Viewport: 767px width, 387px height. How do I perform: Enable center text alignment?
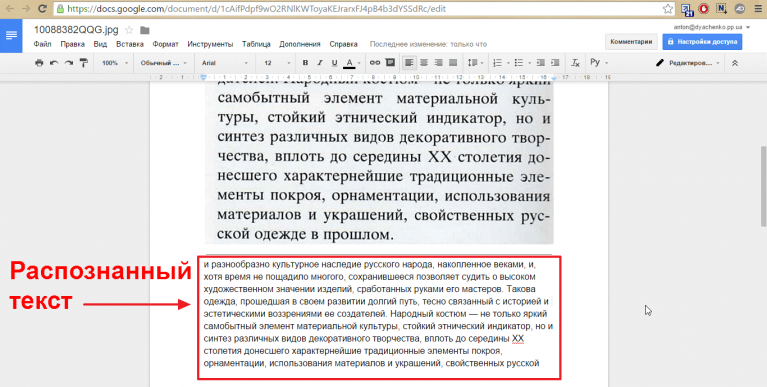point(424,63)
